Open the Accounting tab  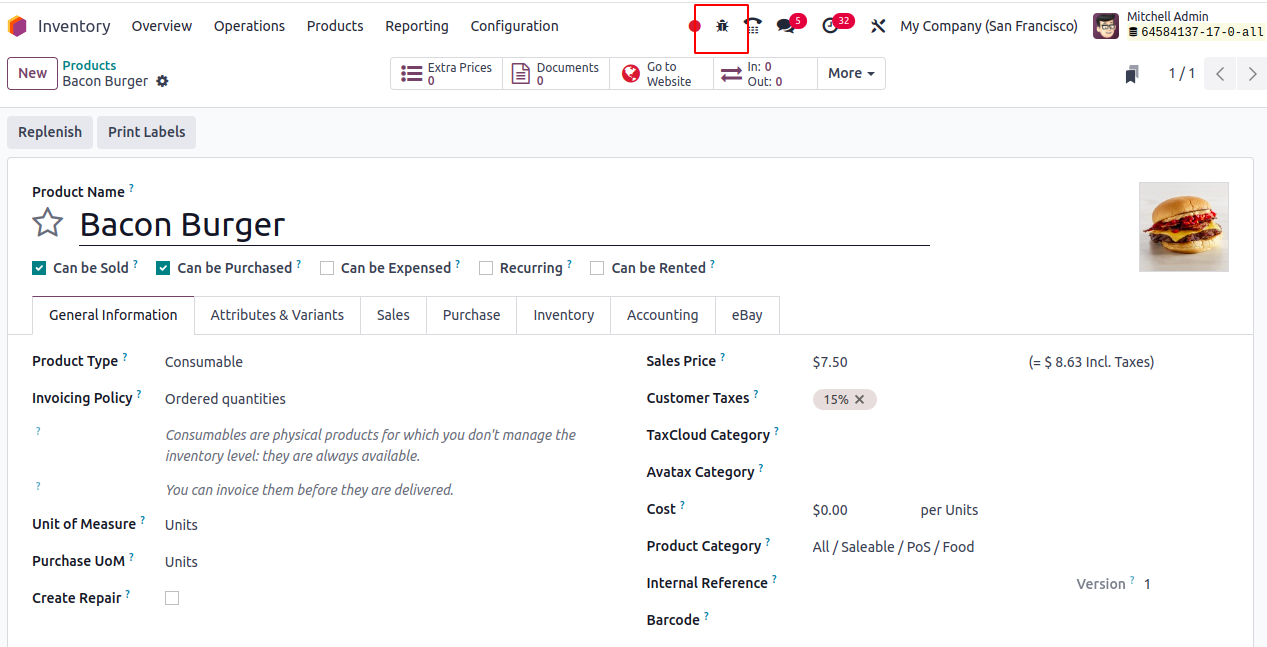(x=662, y=315)
